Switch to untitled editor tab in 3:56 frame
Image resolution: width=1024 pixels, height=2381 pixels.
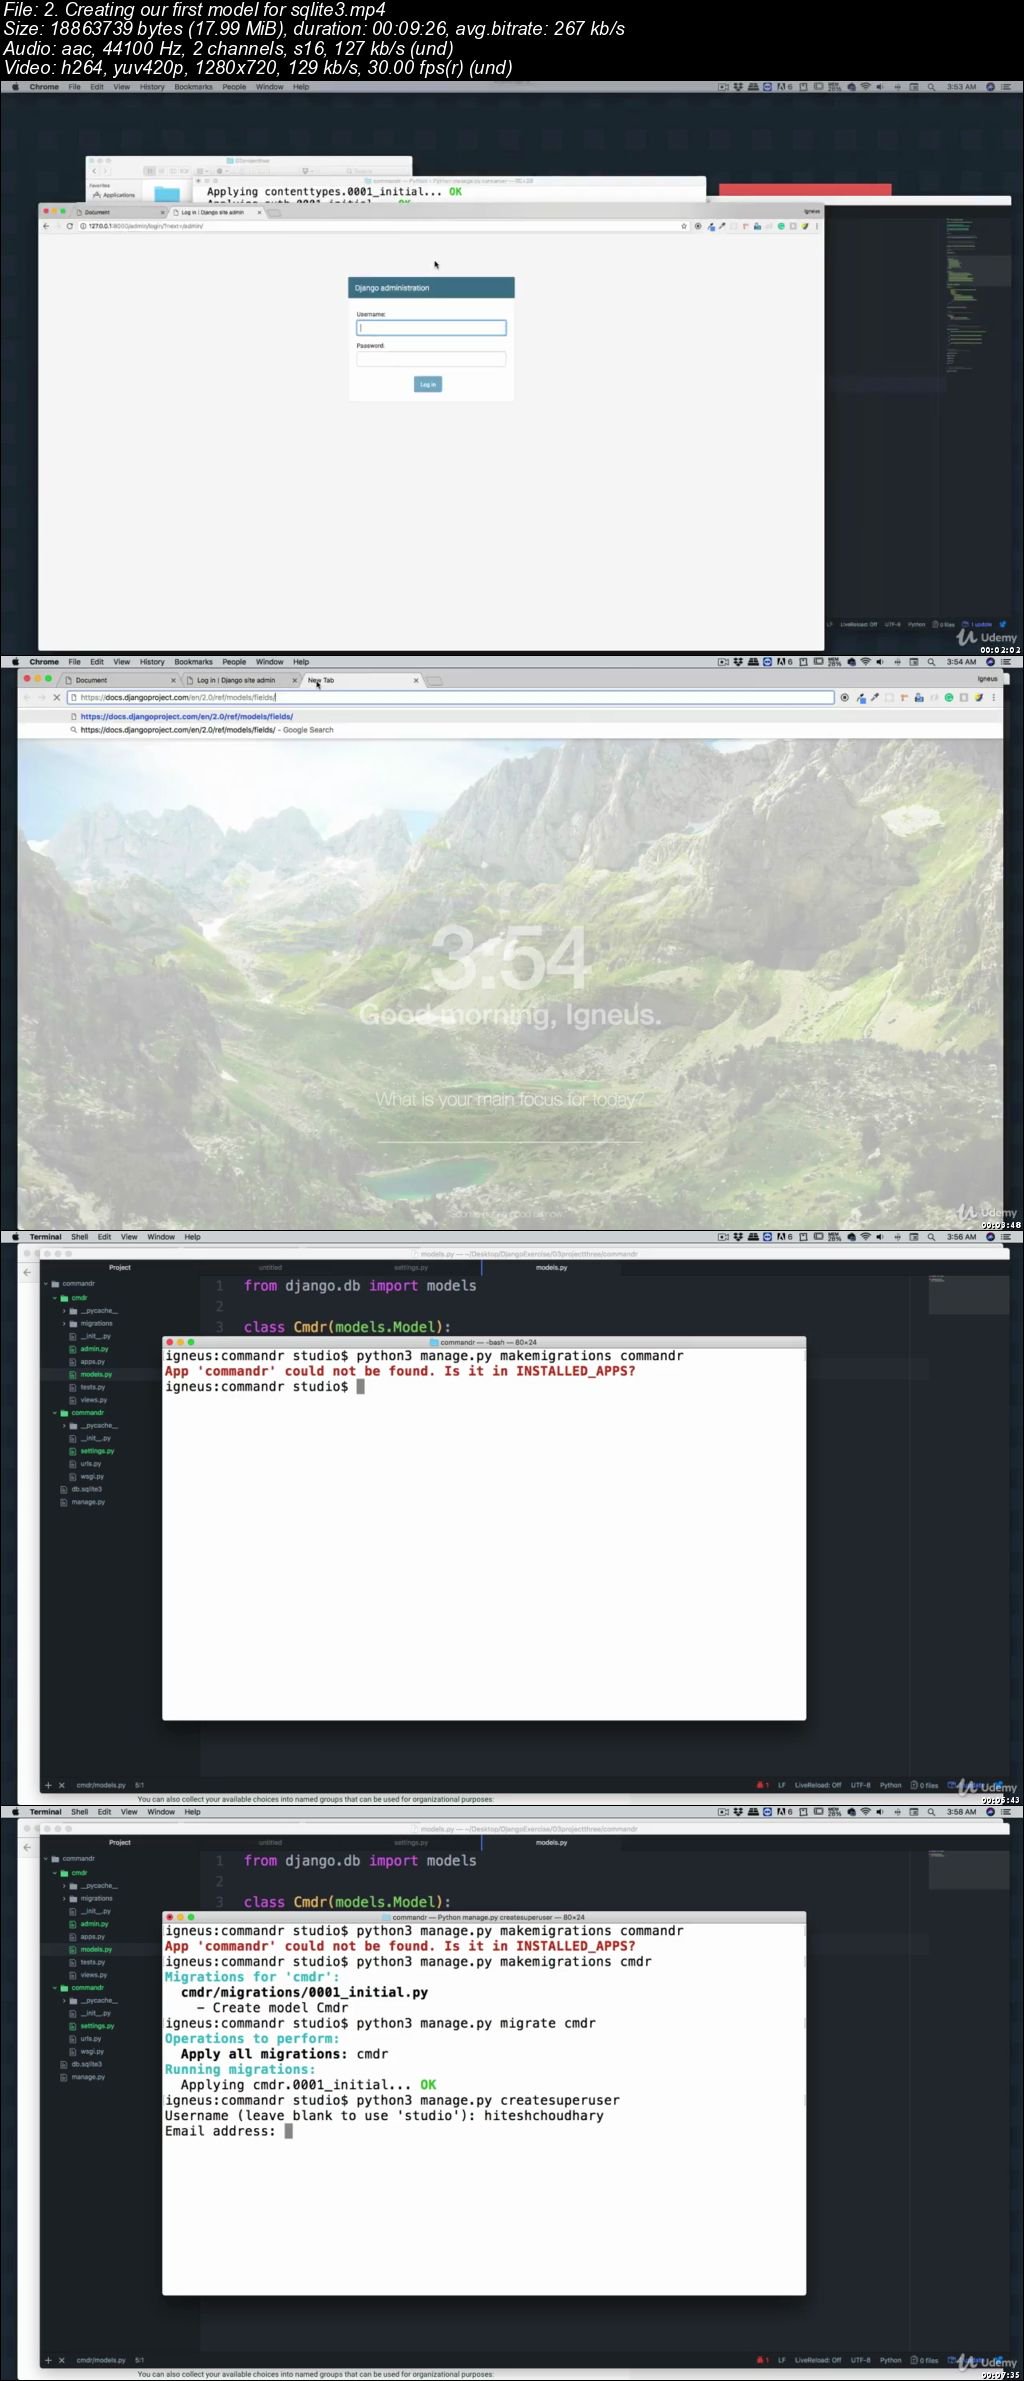click(x=270, y=1268)
